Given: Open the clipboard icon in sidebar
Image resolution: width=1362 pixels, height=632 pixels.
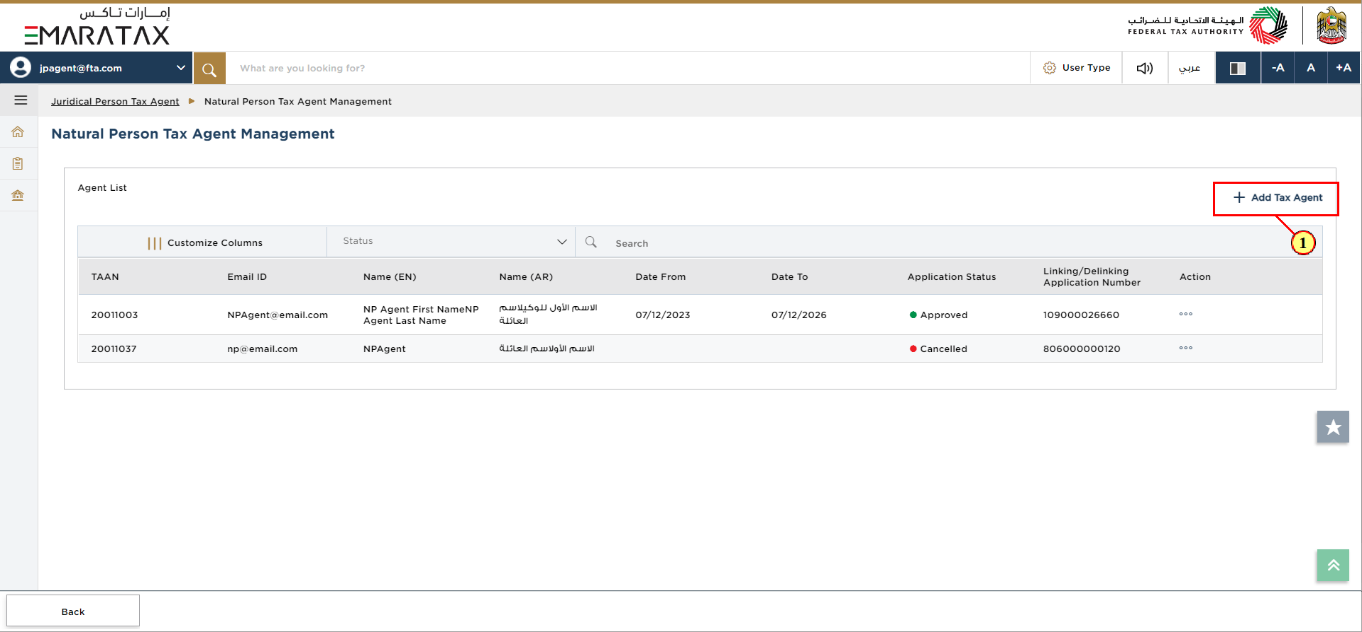Looking at the screenshot, I should pyautogui.click(x=18, y=163).
